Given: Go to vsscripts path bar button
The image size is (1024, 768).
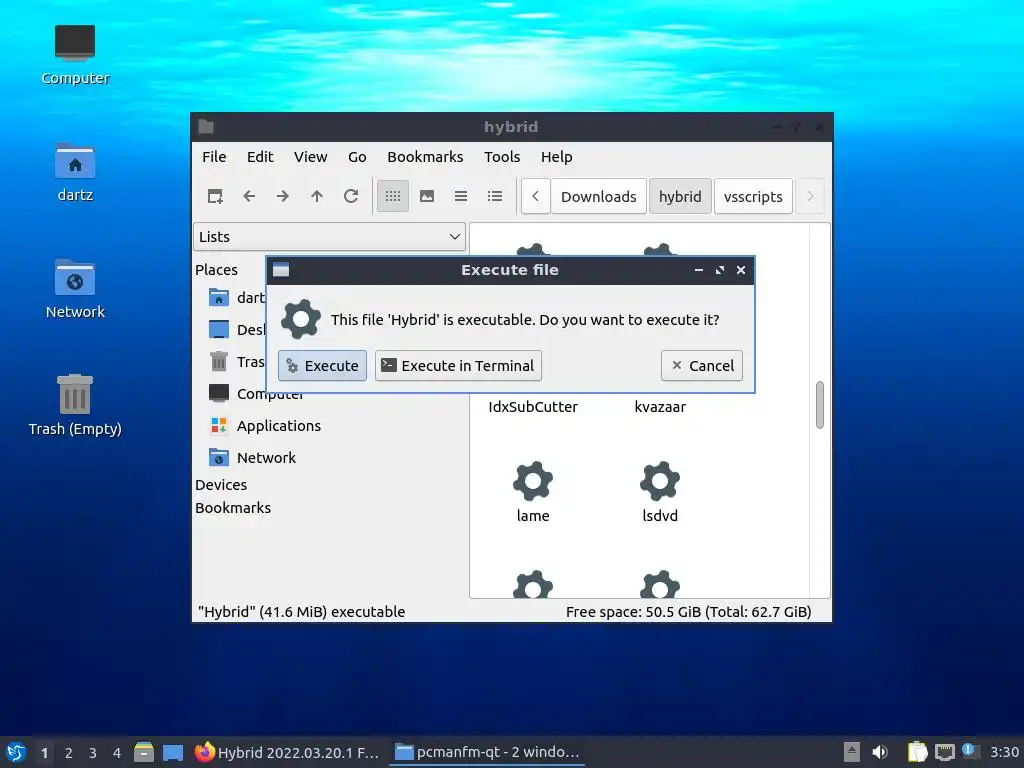Looking at the screenshot, I should (753, 197).
